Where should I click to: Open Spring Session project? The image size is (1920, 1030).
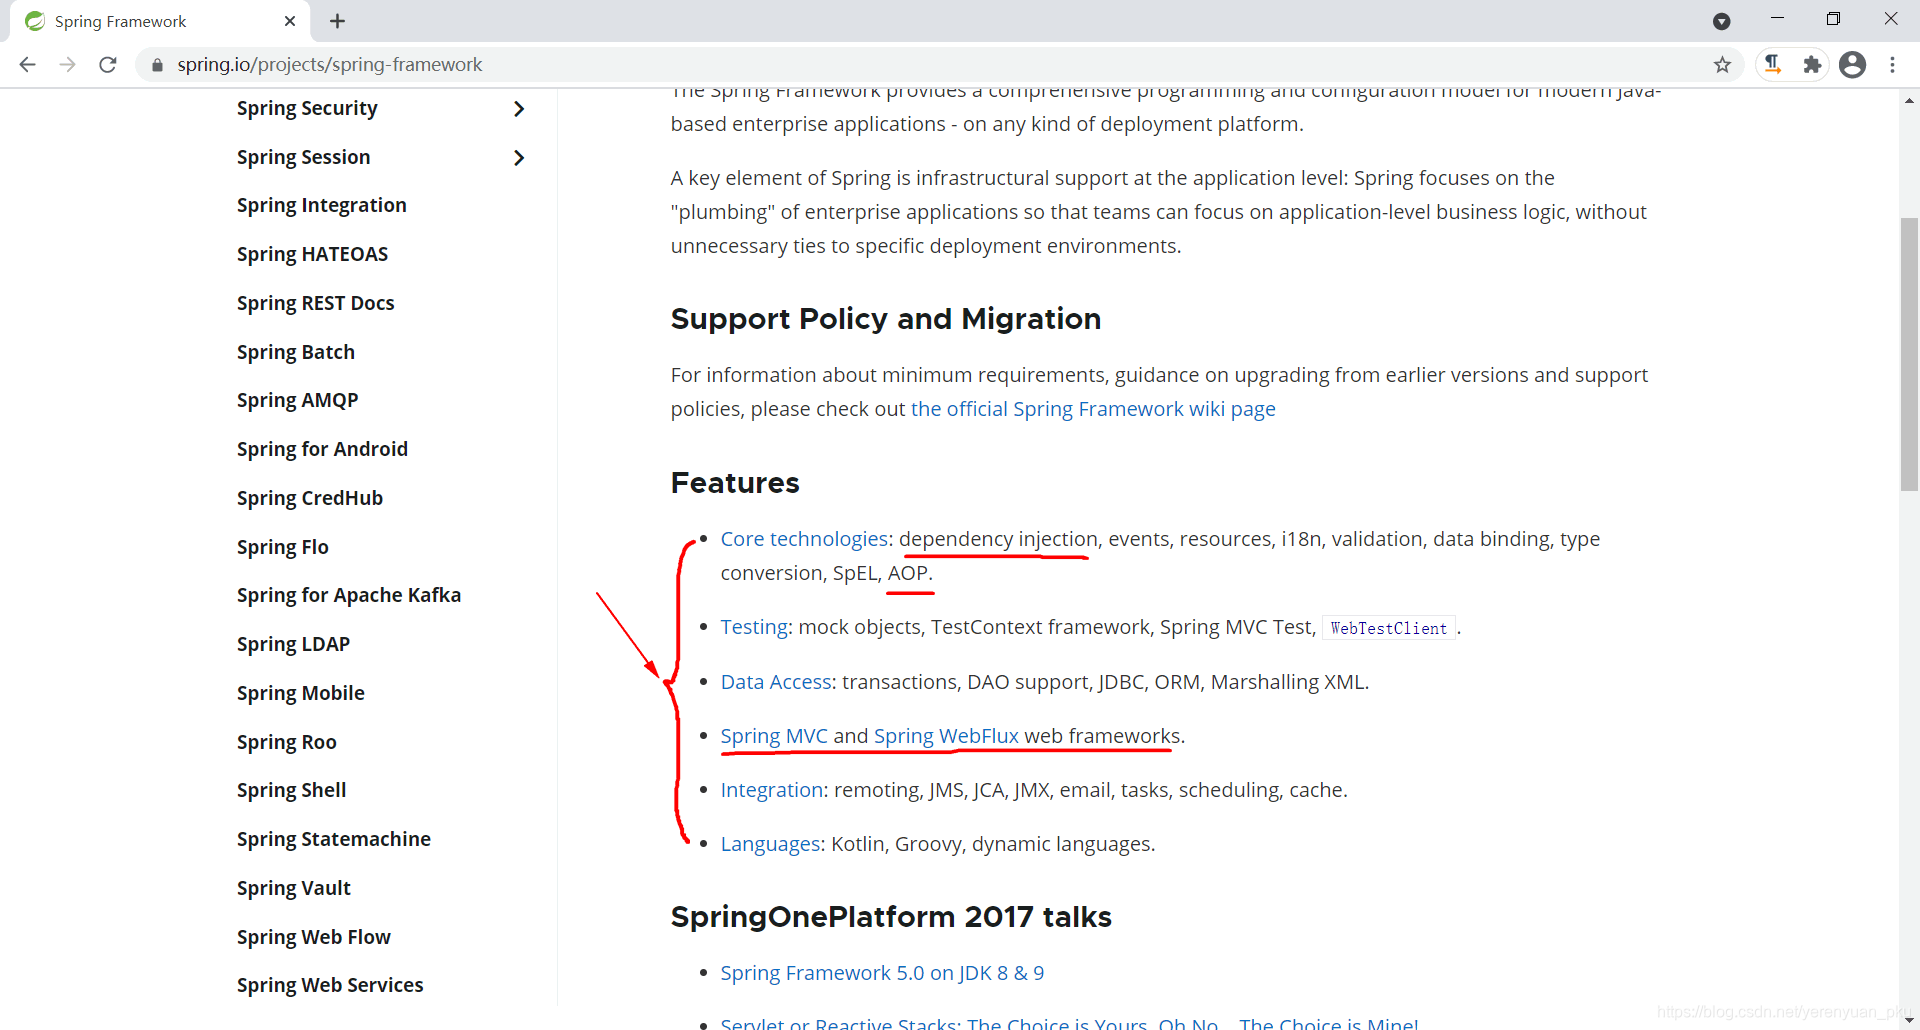303,157
